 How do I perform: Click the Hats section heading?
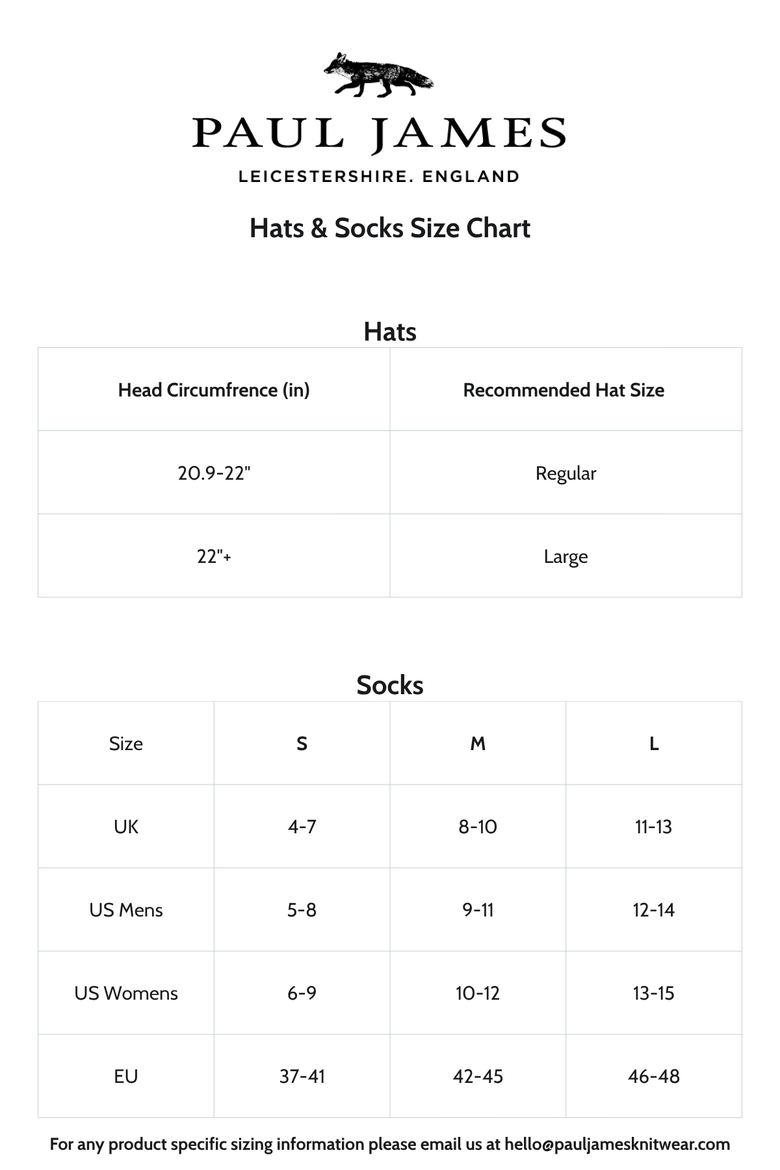click(x=390, y=331)
